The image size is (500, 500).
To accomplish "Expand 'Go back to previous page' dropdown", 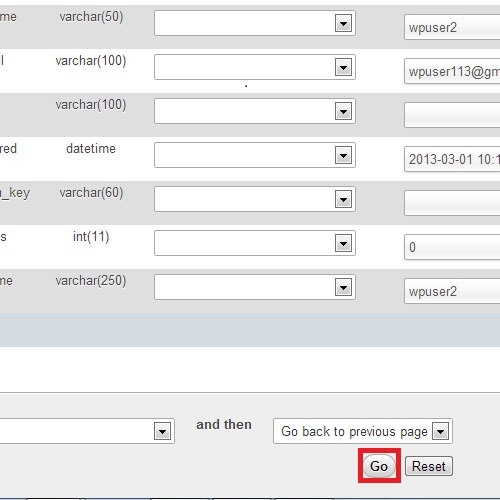I will click(363, 431).
